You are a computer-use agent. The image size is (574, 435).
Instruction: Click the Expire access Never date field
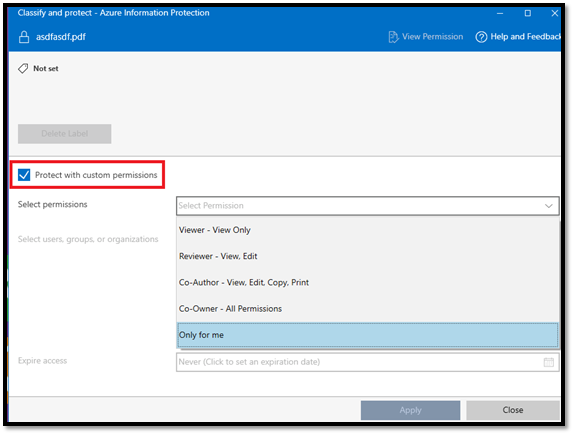click(368, 362)
